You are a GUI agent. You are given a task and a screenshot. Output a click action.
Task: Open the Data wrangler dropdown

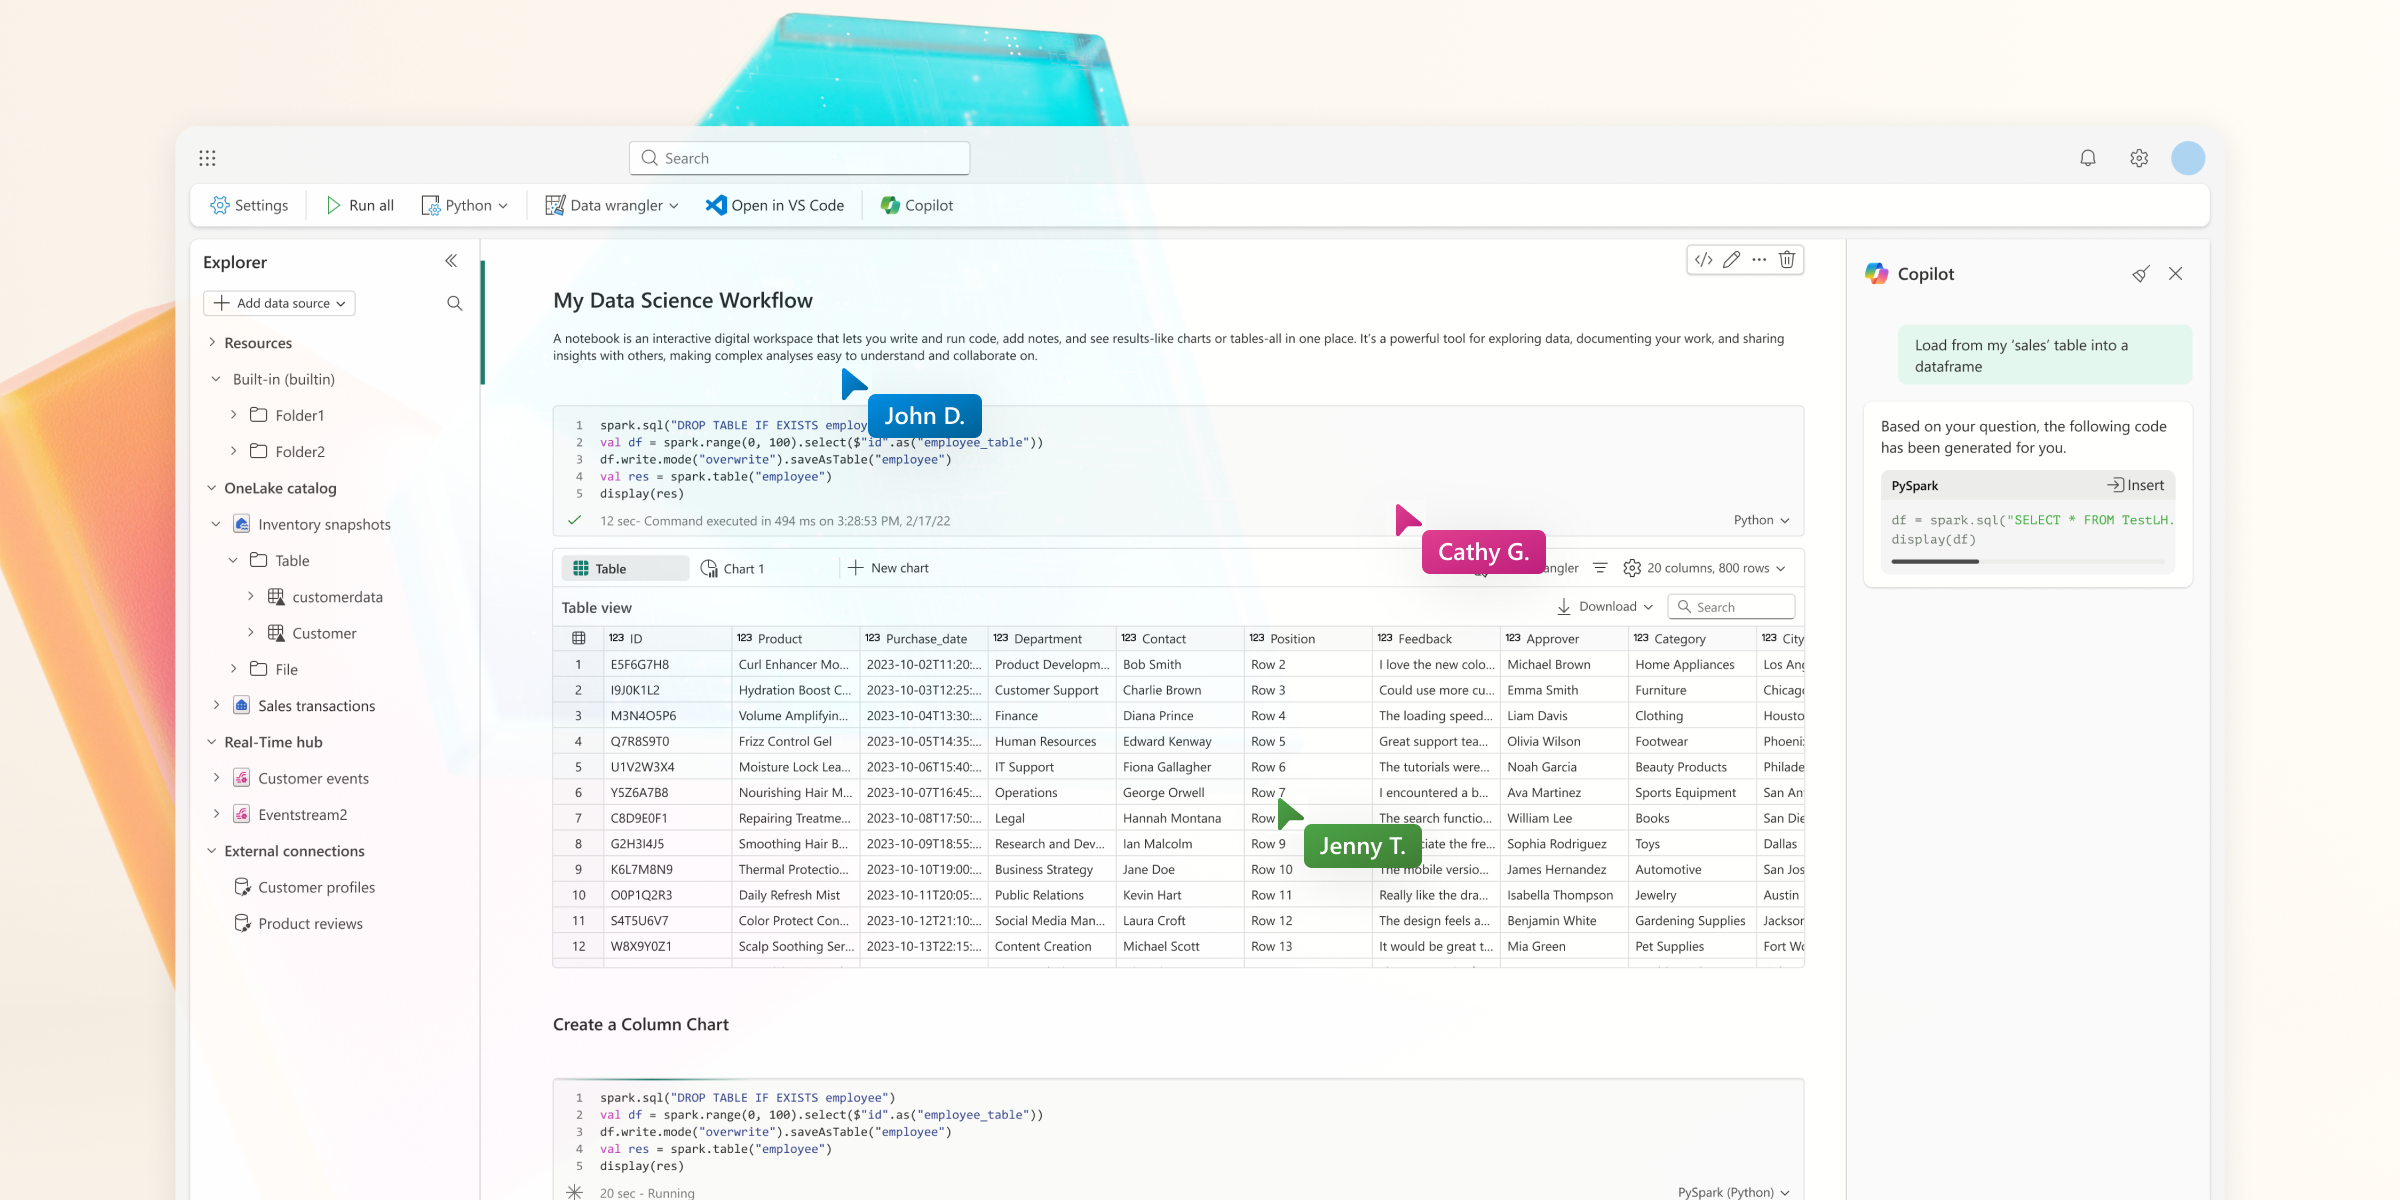[612, 205]
